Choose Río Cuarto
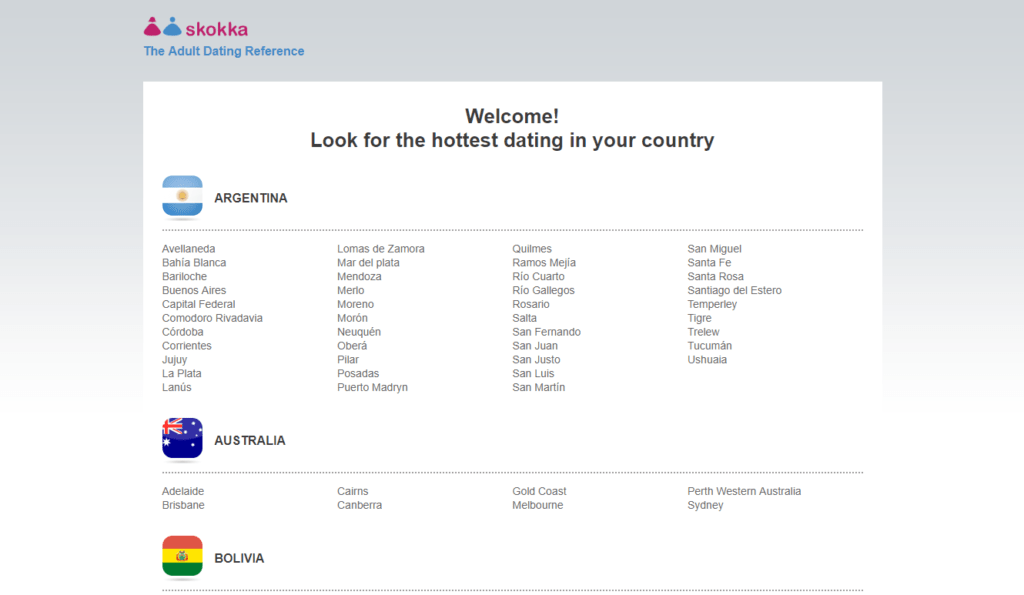 [538, 276]
